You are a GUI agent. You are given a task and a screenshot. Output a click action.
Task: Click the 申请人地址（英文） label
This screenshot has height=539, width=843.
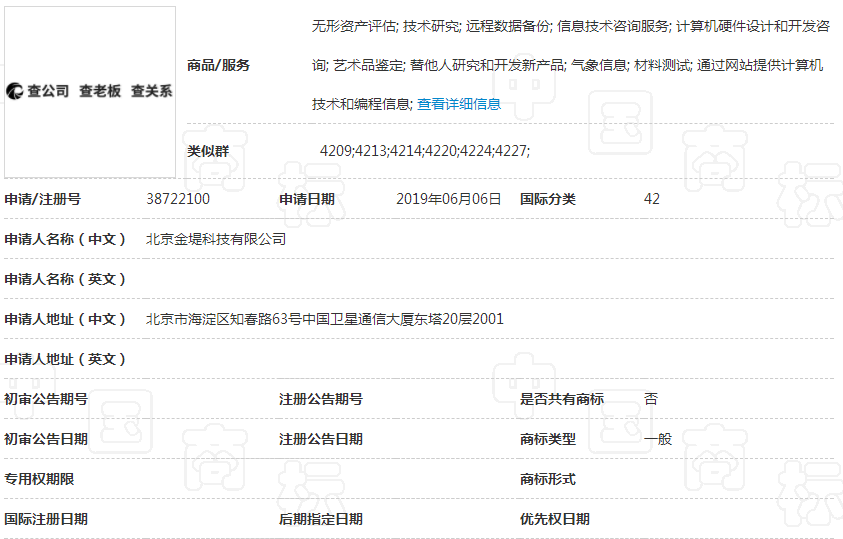click(x=66, y=359)
